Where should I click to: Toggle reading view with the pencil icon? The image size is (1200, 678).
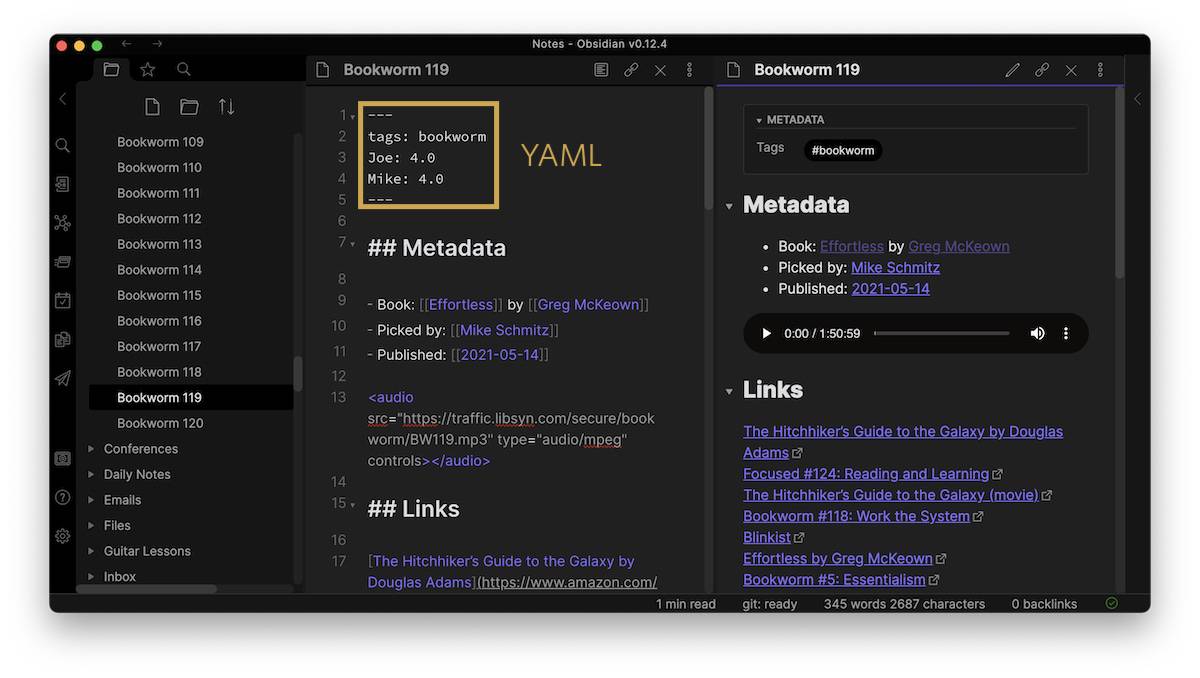click(1012, 70)
